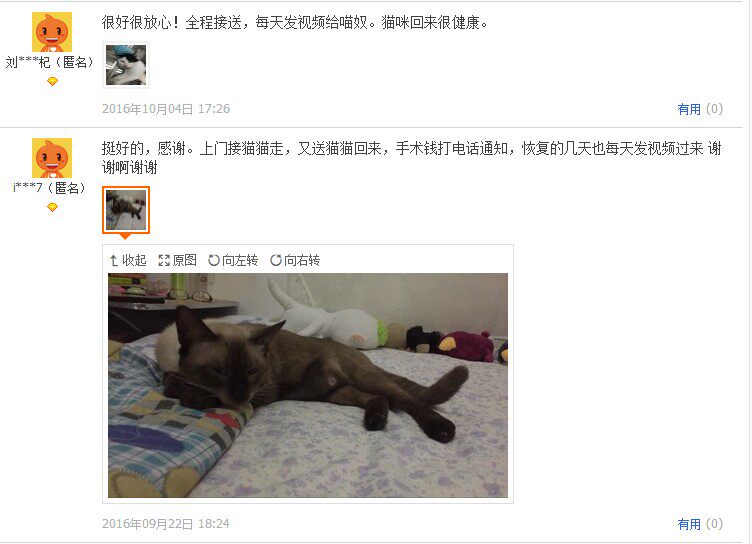Click avatar of user i***7
The width and height of the screenshot is (752, 544).
[52, 158]
